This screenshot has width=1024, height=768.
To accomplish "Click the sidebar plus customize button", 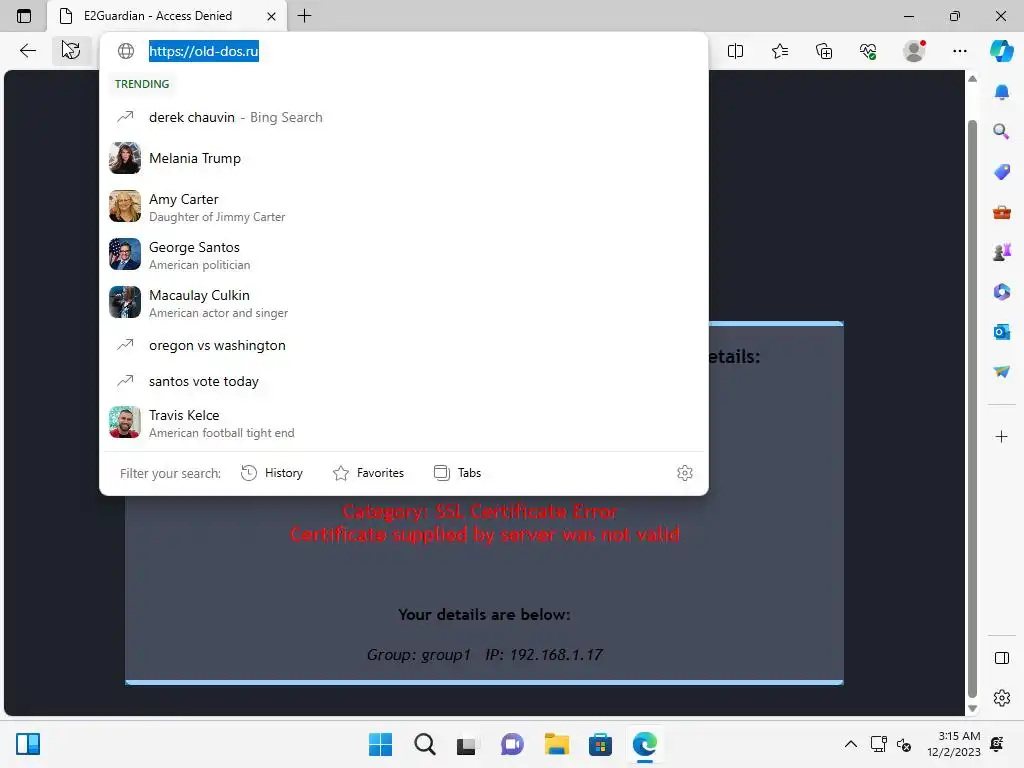I will click(x=1002, y=436).
